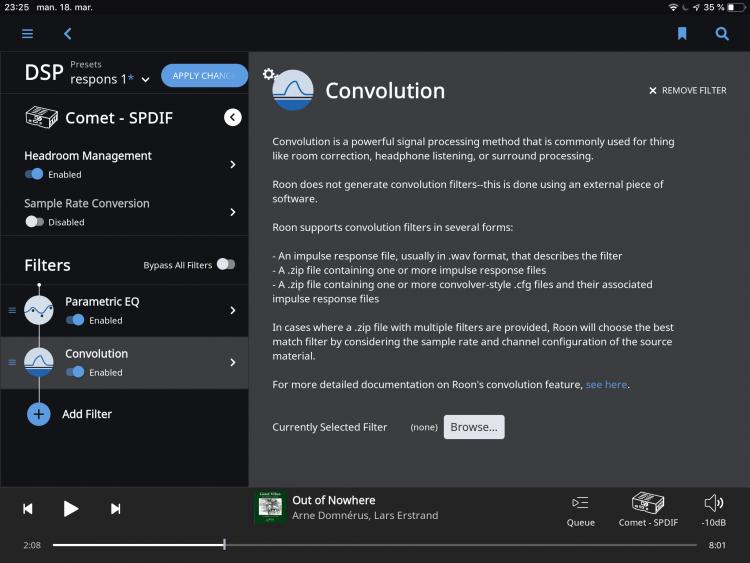Skip to the previous track
Image resolution: width=750 pixels, height=563 pixels.
point(28,509)
